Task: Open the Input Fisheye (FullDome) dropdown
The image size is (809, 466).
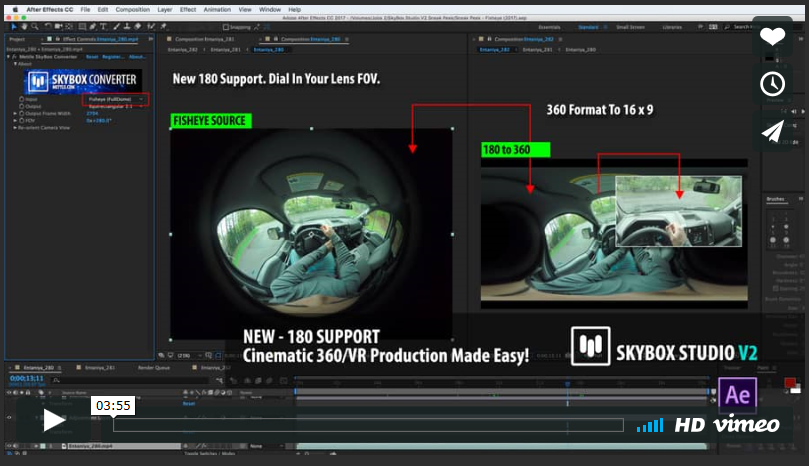Action: point(115,99)
